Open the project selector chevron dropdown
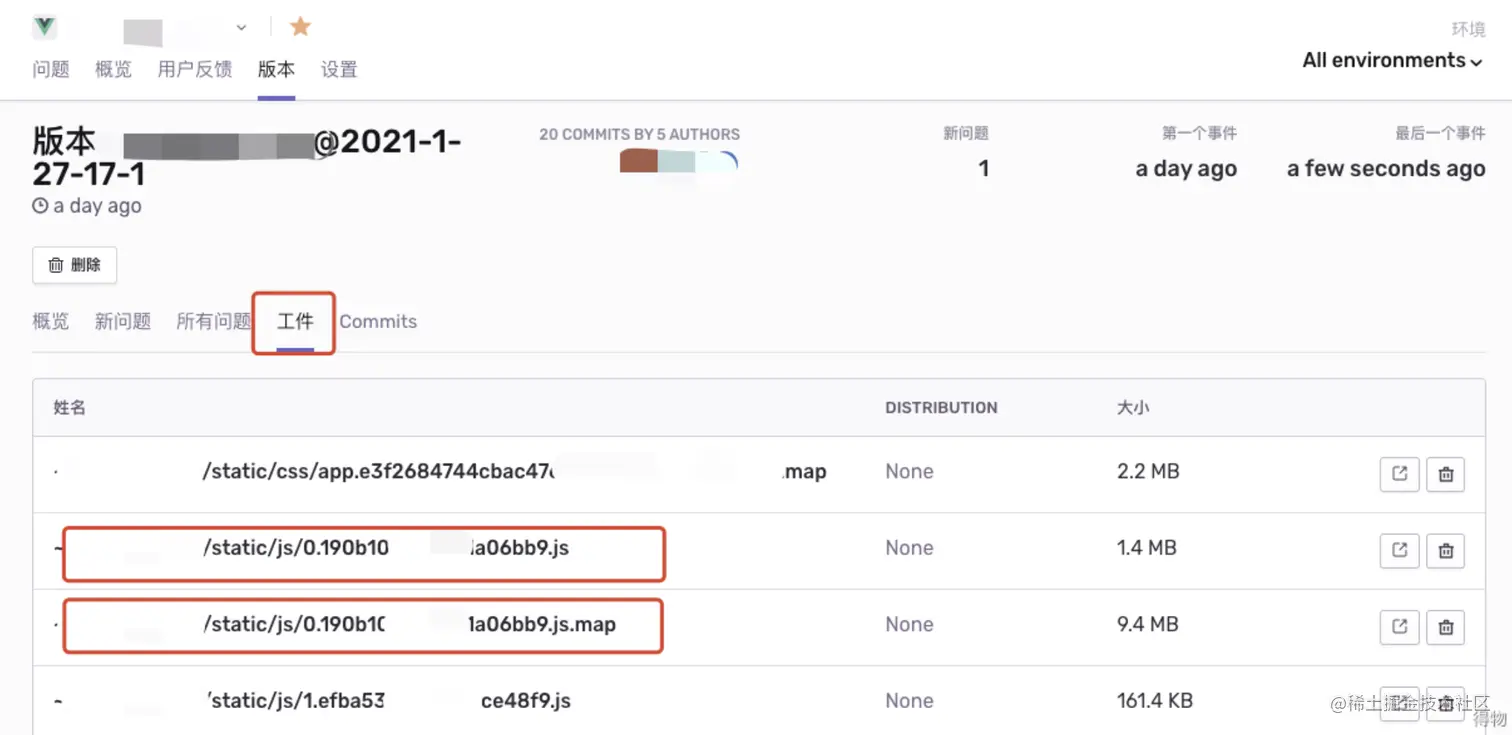1512x735 pixels. 241,27
